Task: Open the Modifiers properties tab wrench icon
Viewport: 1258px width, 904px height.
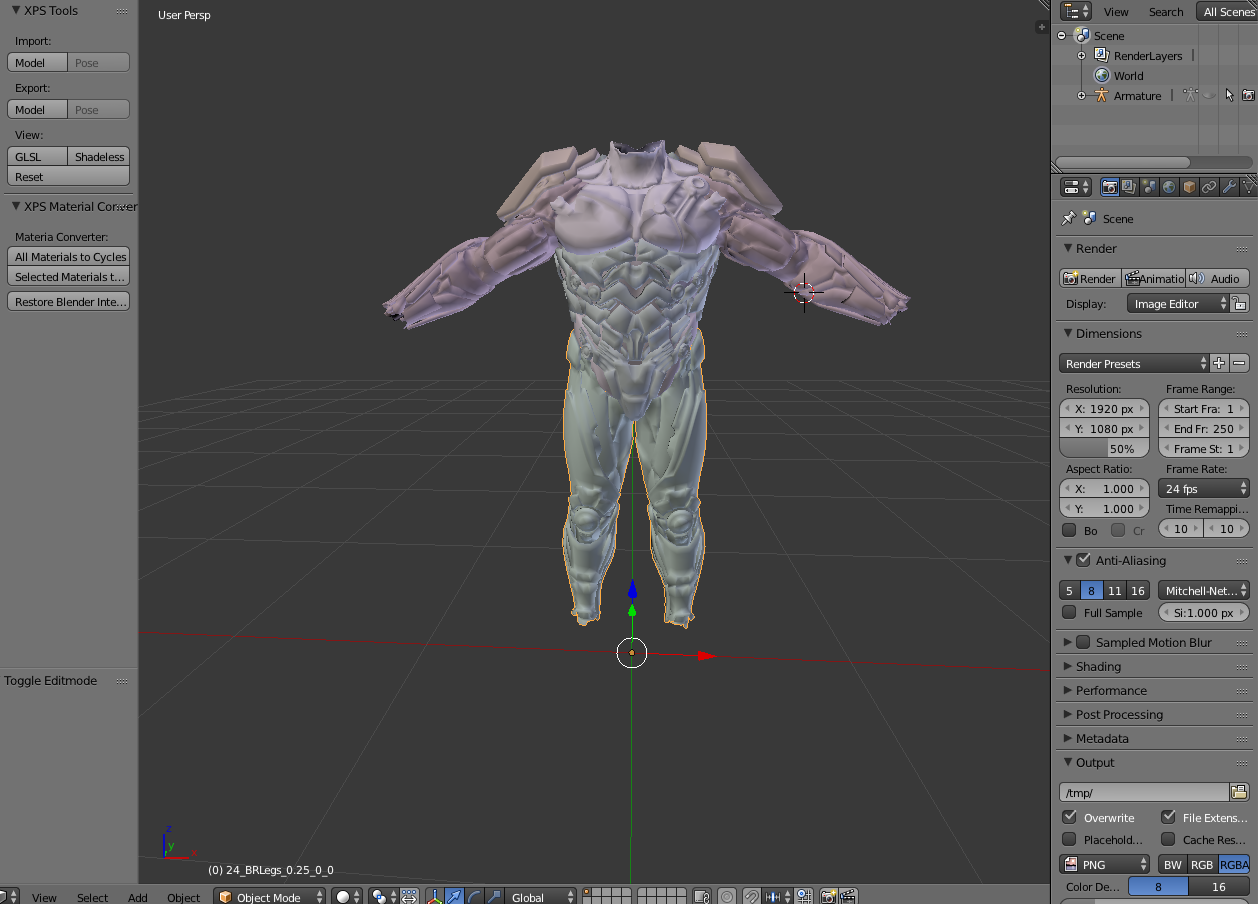Action: pyautogui.click(x=1229, y=187)
